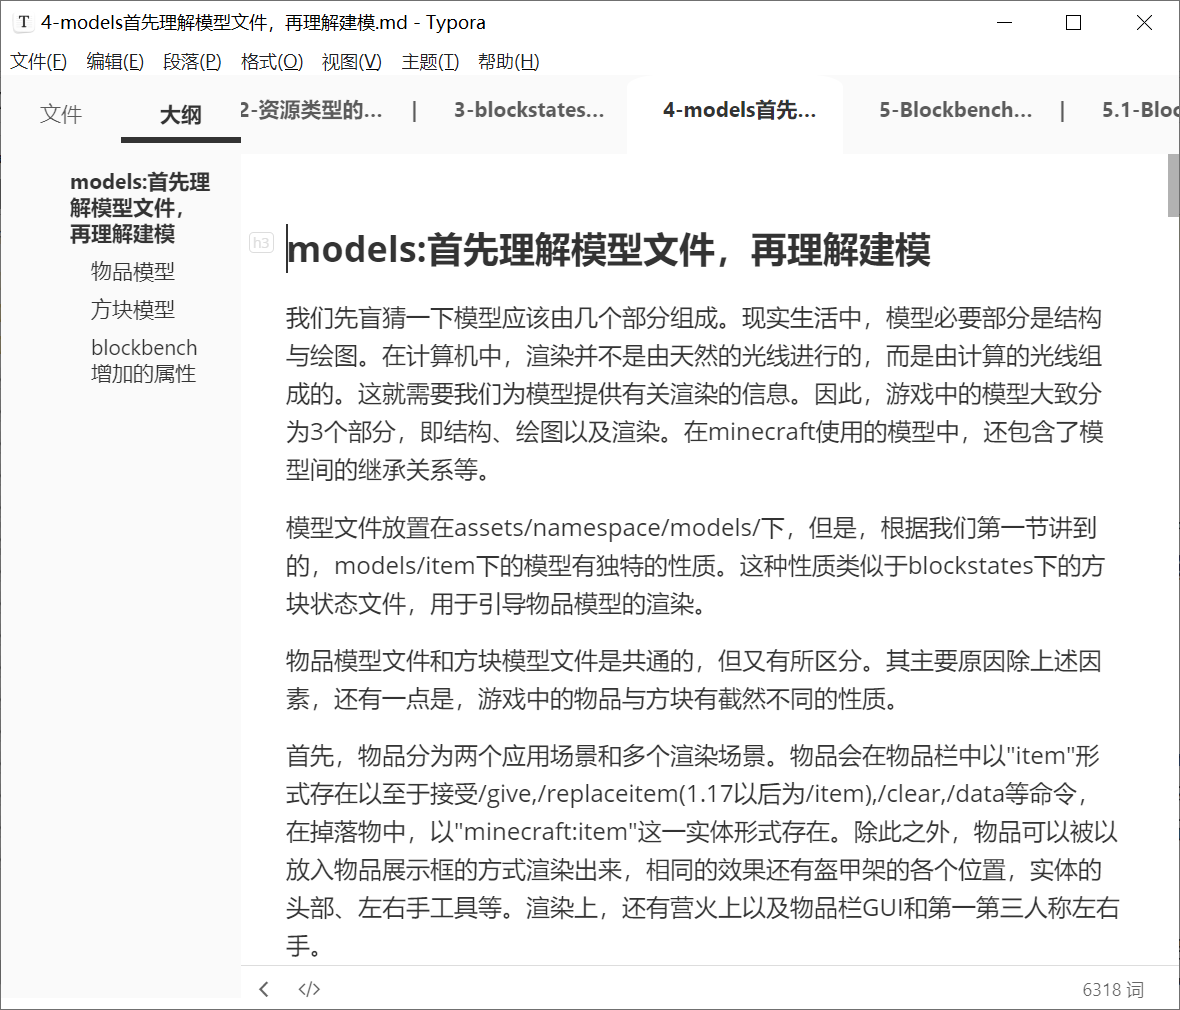Open the 文件(F) menu
Image resolution: width=1180 pixels, height=1010 pixels.
pyautogui.click(x=38, y=62)
